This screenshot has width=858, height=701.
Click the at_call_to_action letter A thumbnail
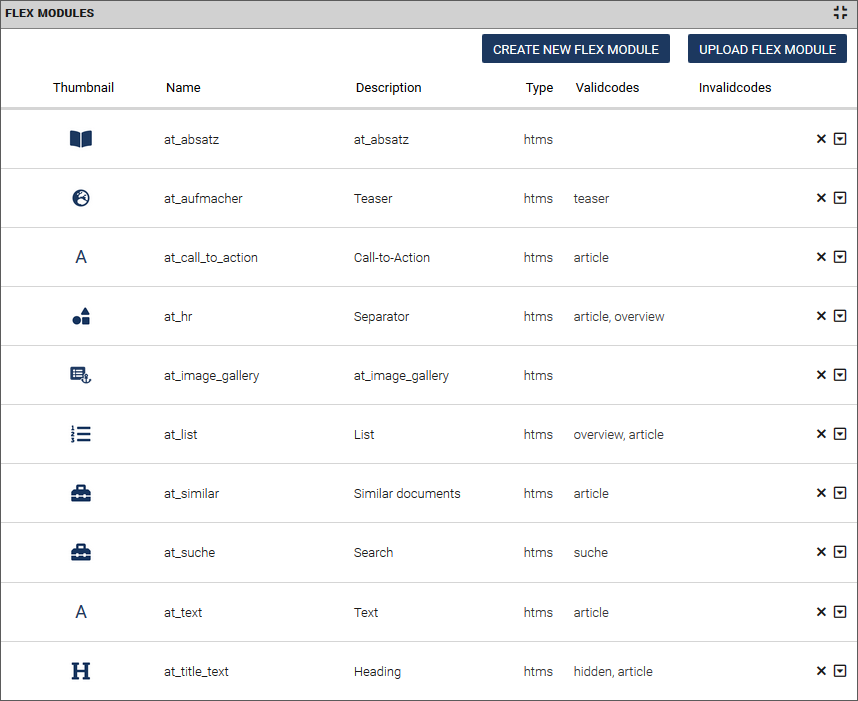tap(81, 257)
